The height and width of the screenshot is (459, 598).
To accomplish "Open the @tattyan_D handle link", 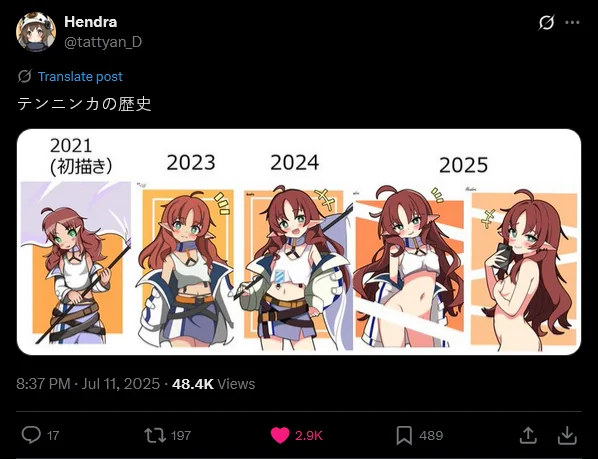I will pos(103,42).
